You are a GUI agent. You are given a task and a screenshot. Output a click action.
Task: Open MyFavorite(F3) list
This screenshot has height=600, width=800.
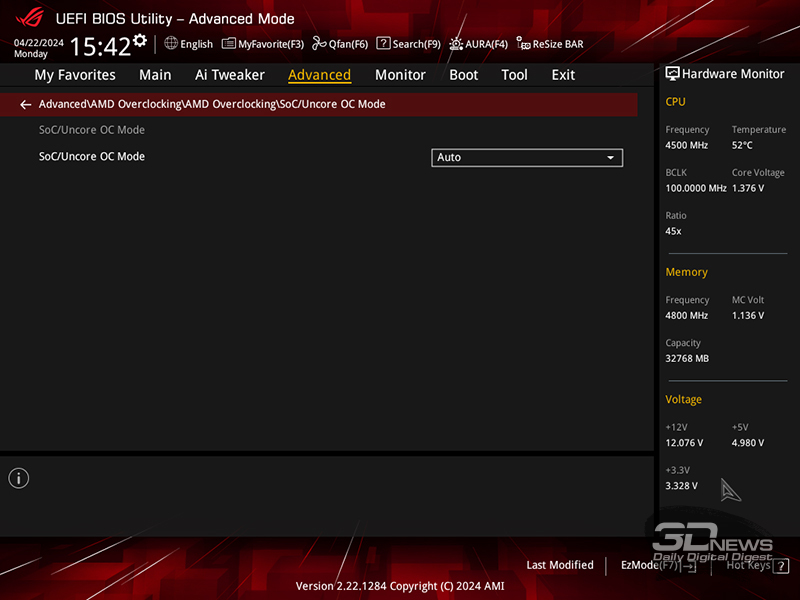(263, 44)
